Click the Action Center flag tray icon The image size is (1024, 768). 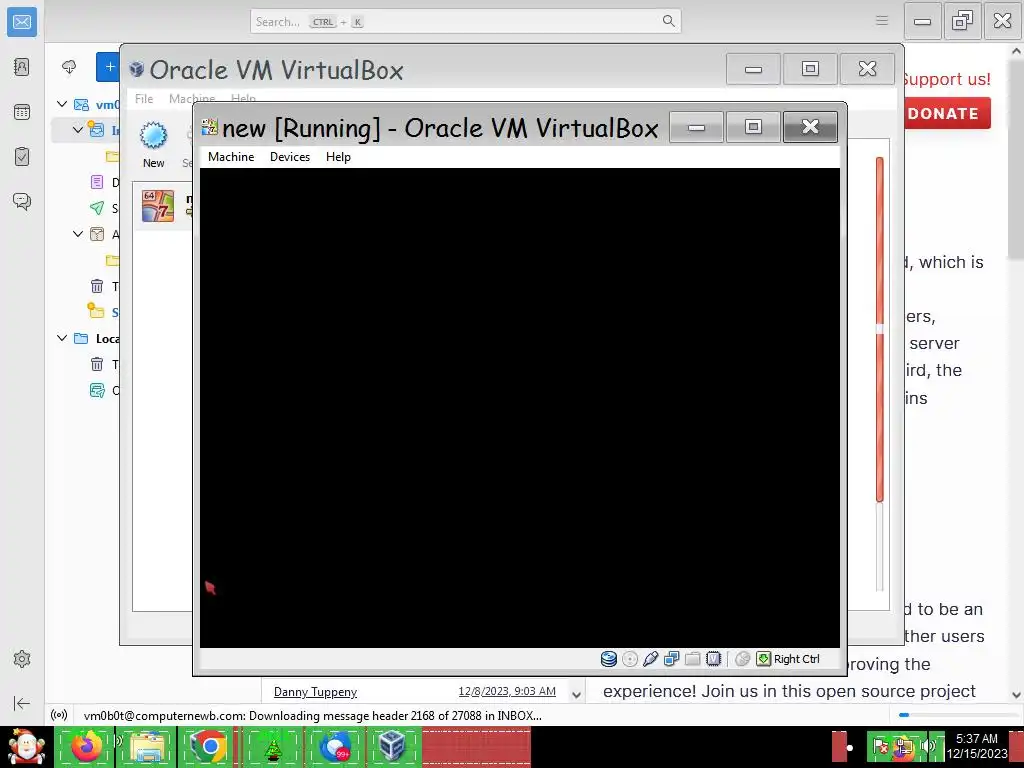pos(881,746)
